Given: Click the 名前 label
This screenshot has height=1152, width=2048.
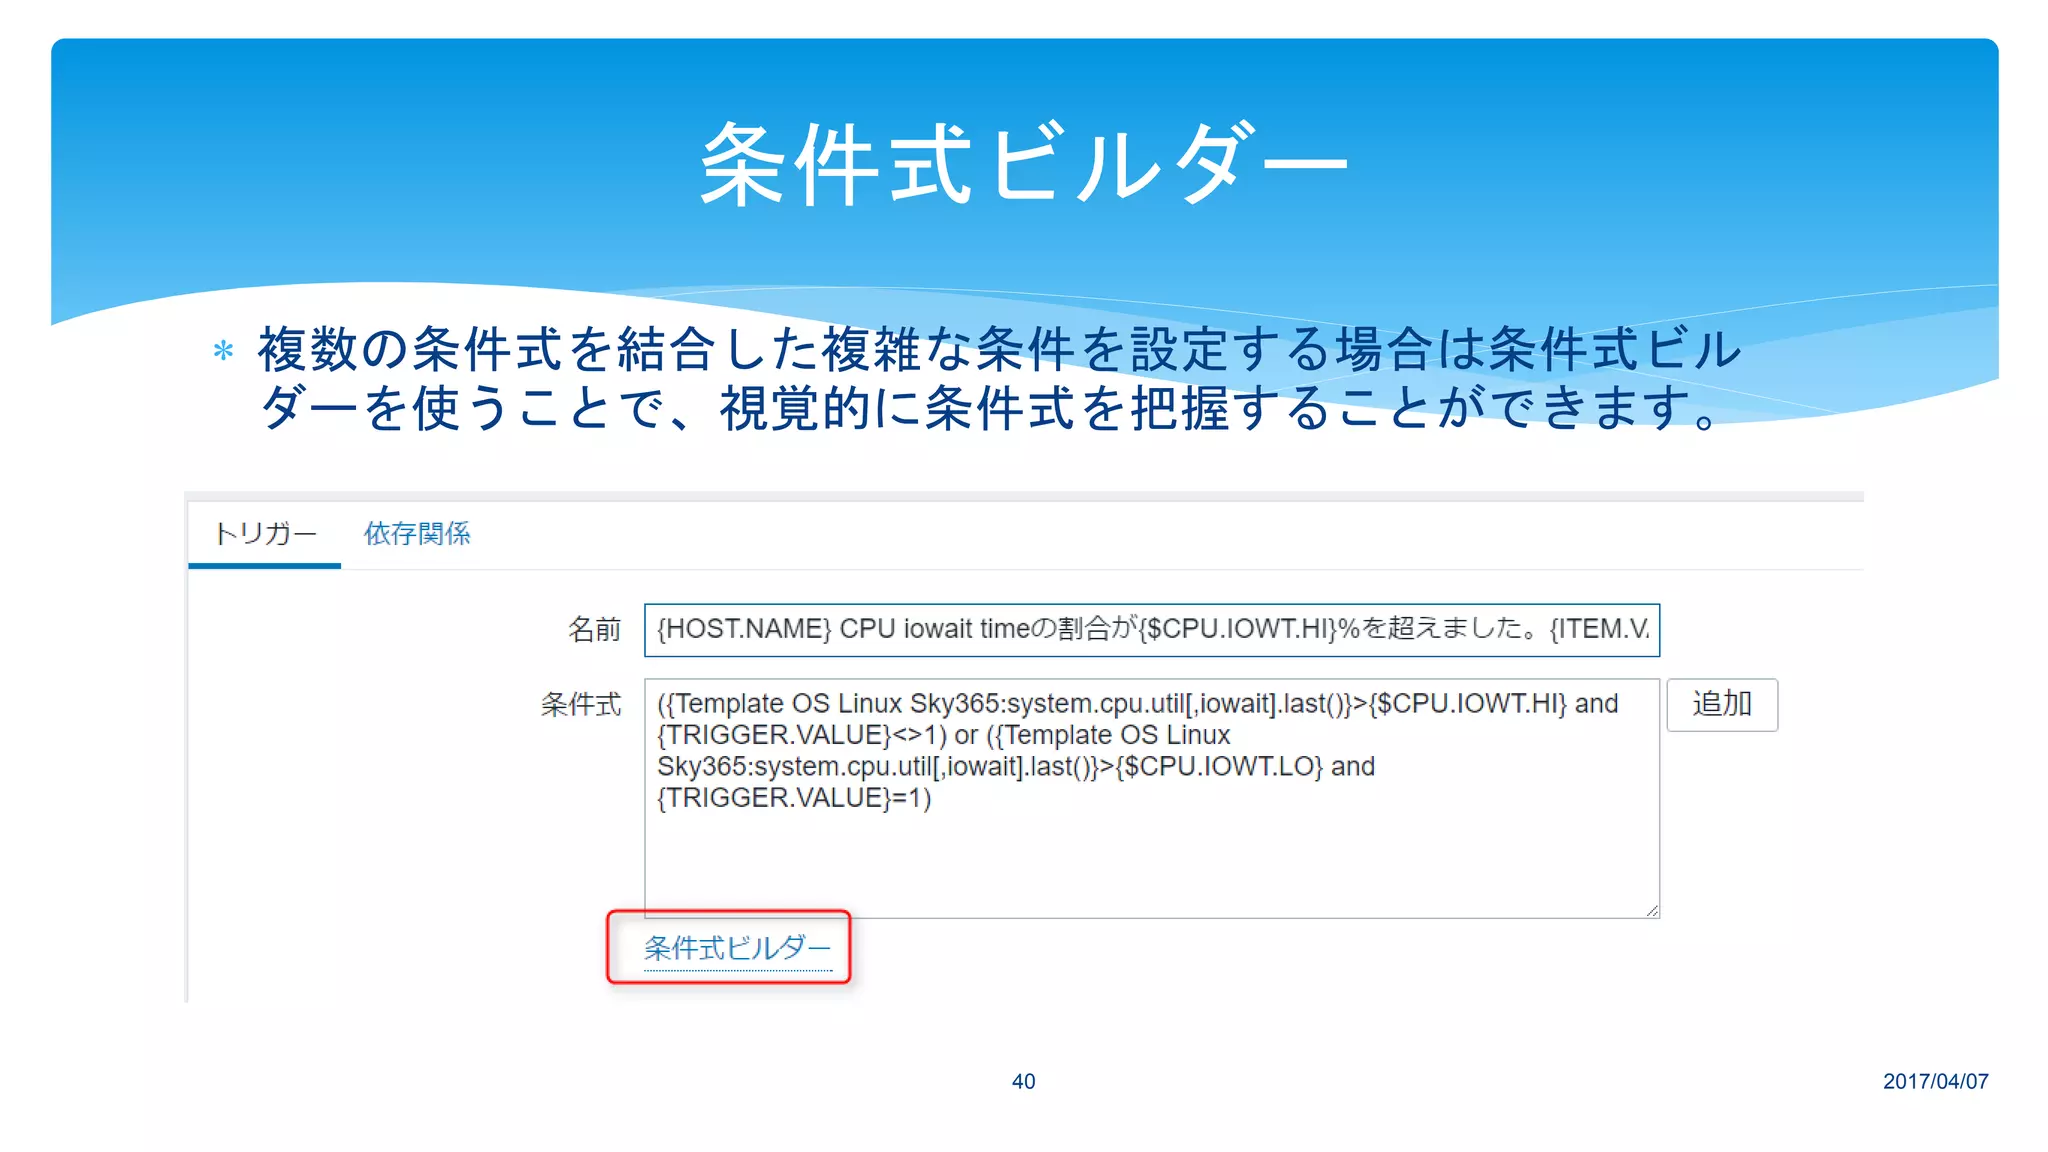Looking at the screenshot, I should [x=595, y=630].
